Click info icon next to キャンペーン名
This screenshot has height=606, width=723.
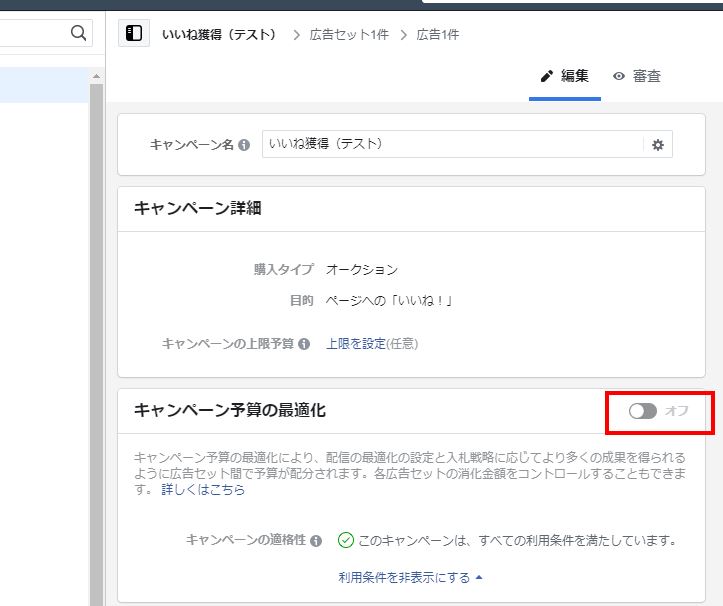(x=244, y=145)
